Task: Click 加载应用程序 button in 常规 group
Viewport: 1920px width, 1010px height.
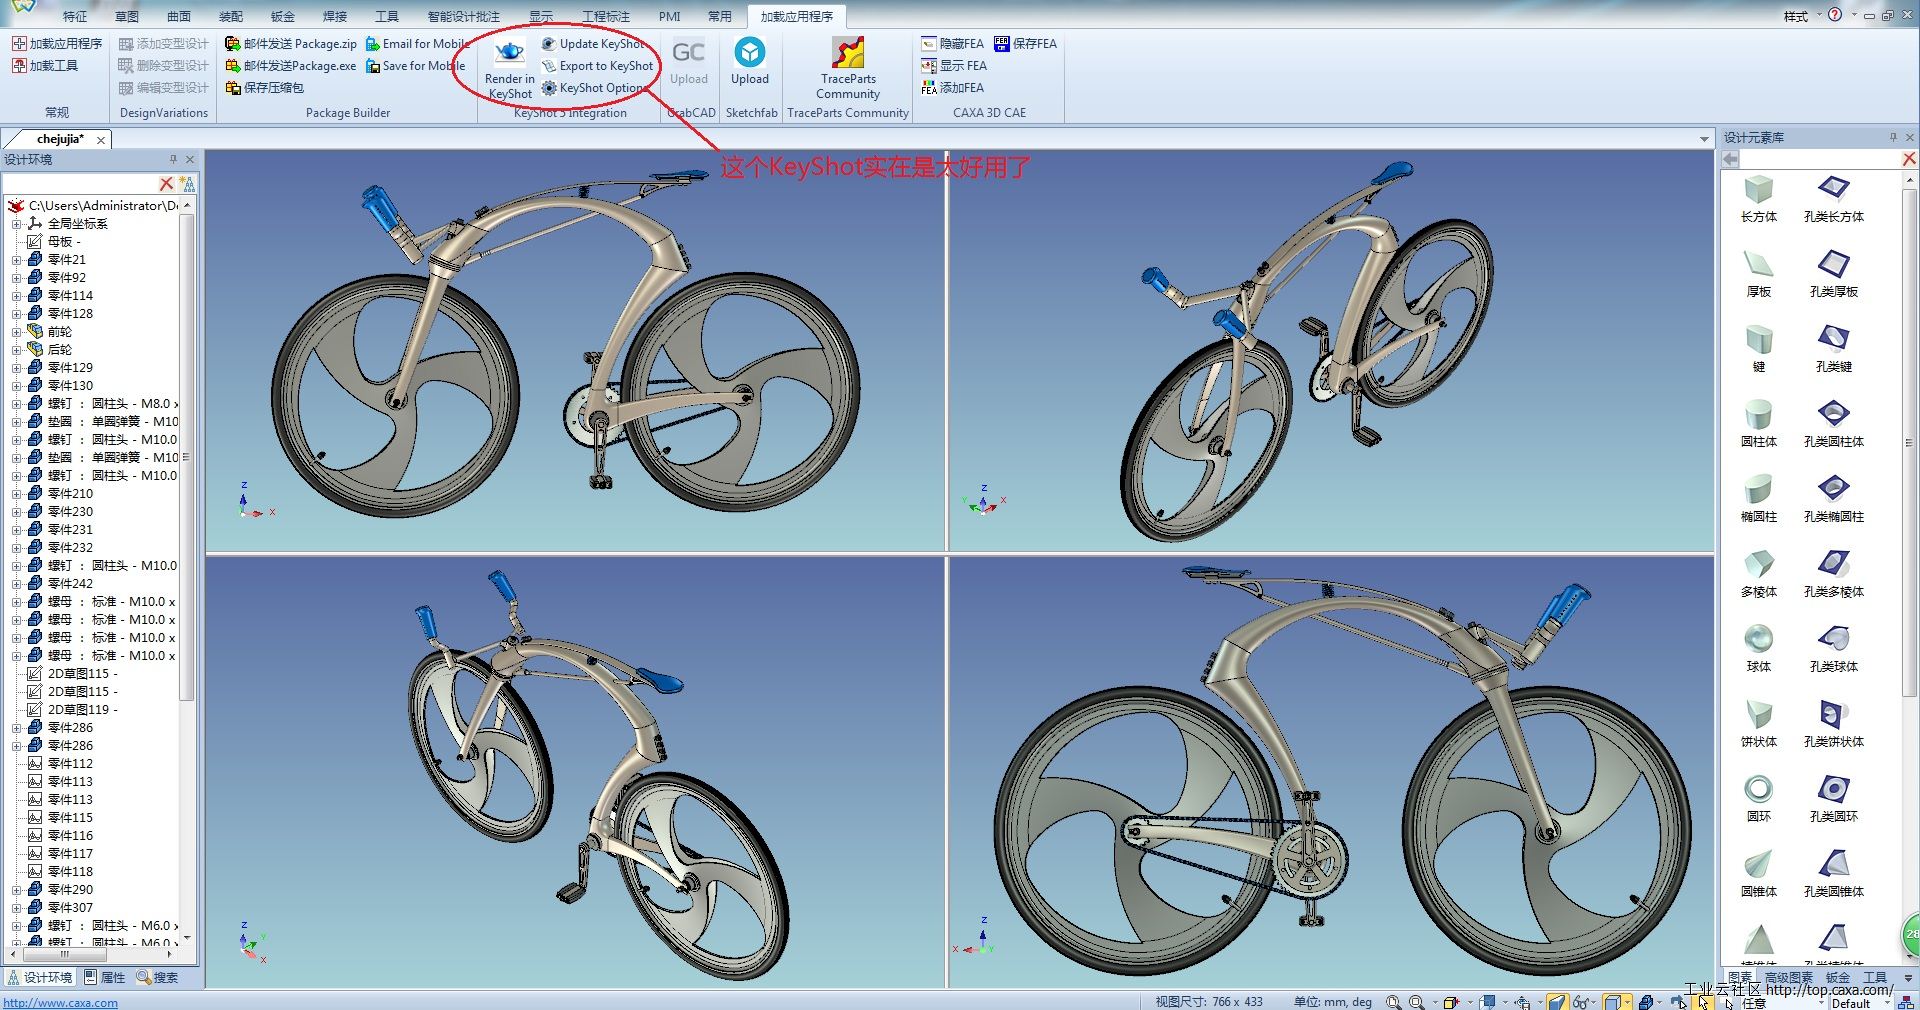Action: (x=57, y=44)
